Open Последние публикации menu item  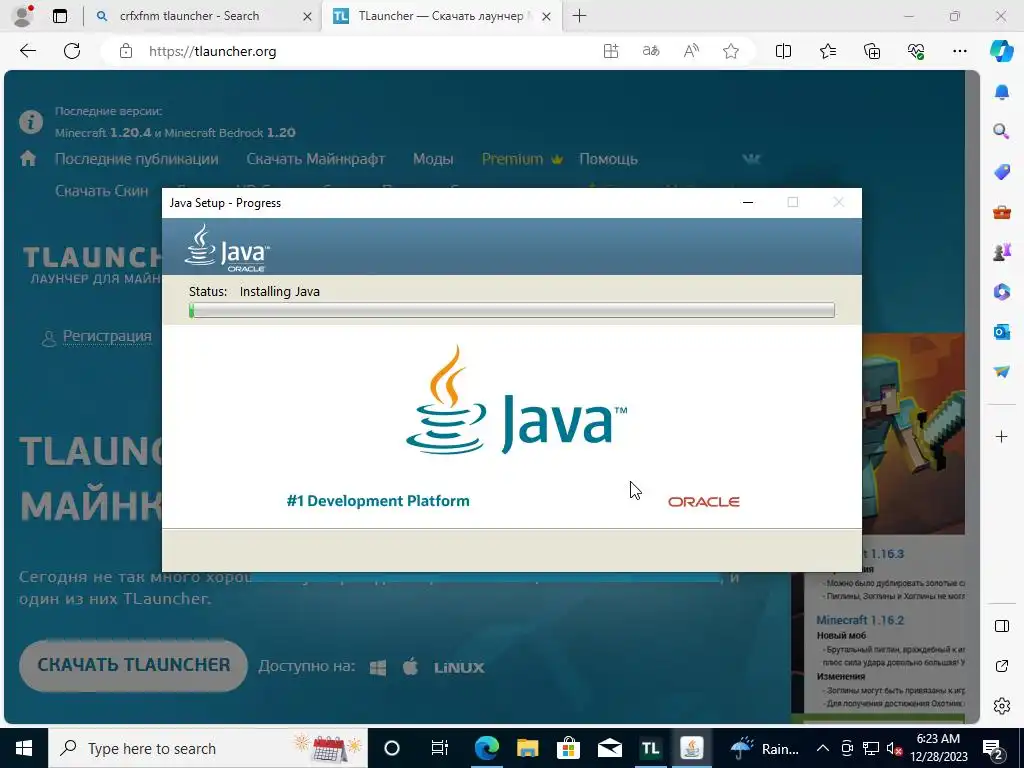(136, 159)
